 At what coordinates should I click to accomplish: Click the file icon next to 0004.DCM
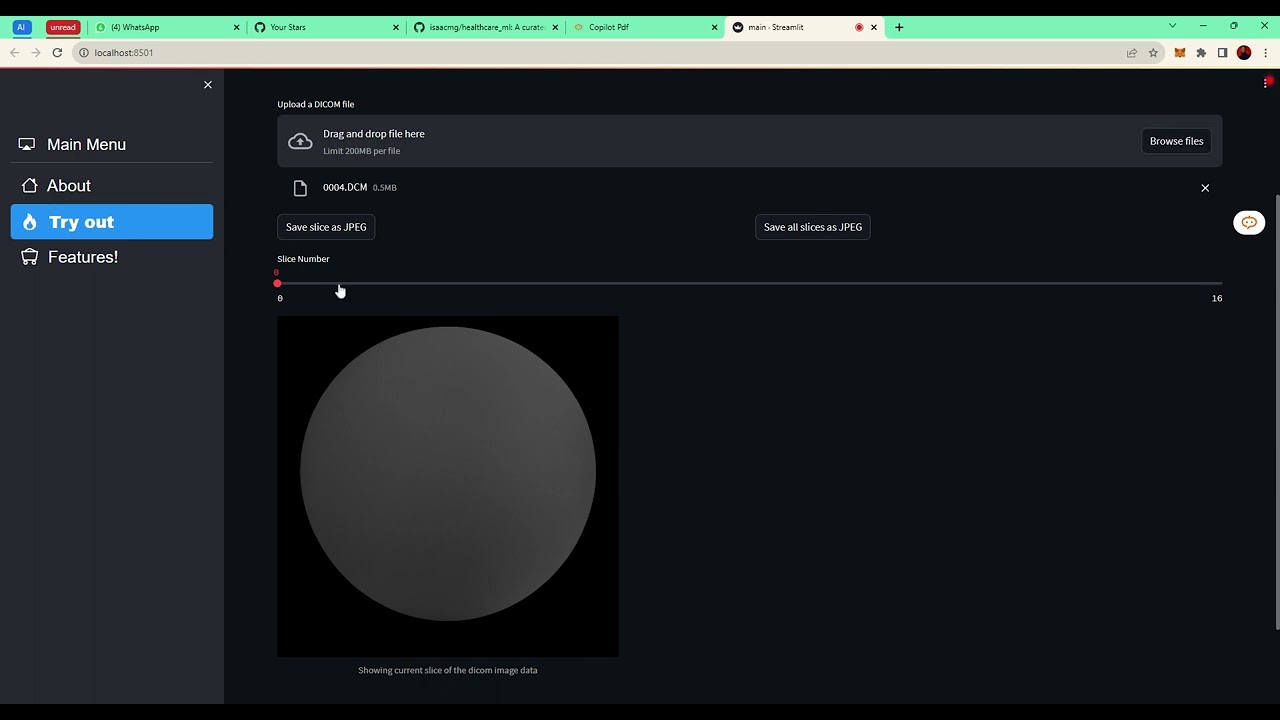coord(300,188)
